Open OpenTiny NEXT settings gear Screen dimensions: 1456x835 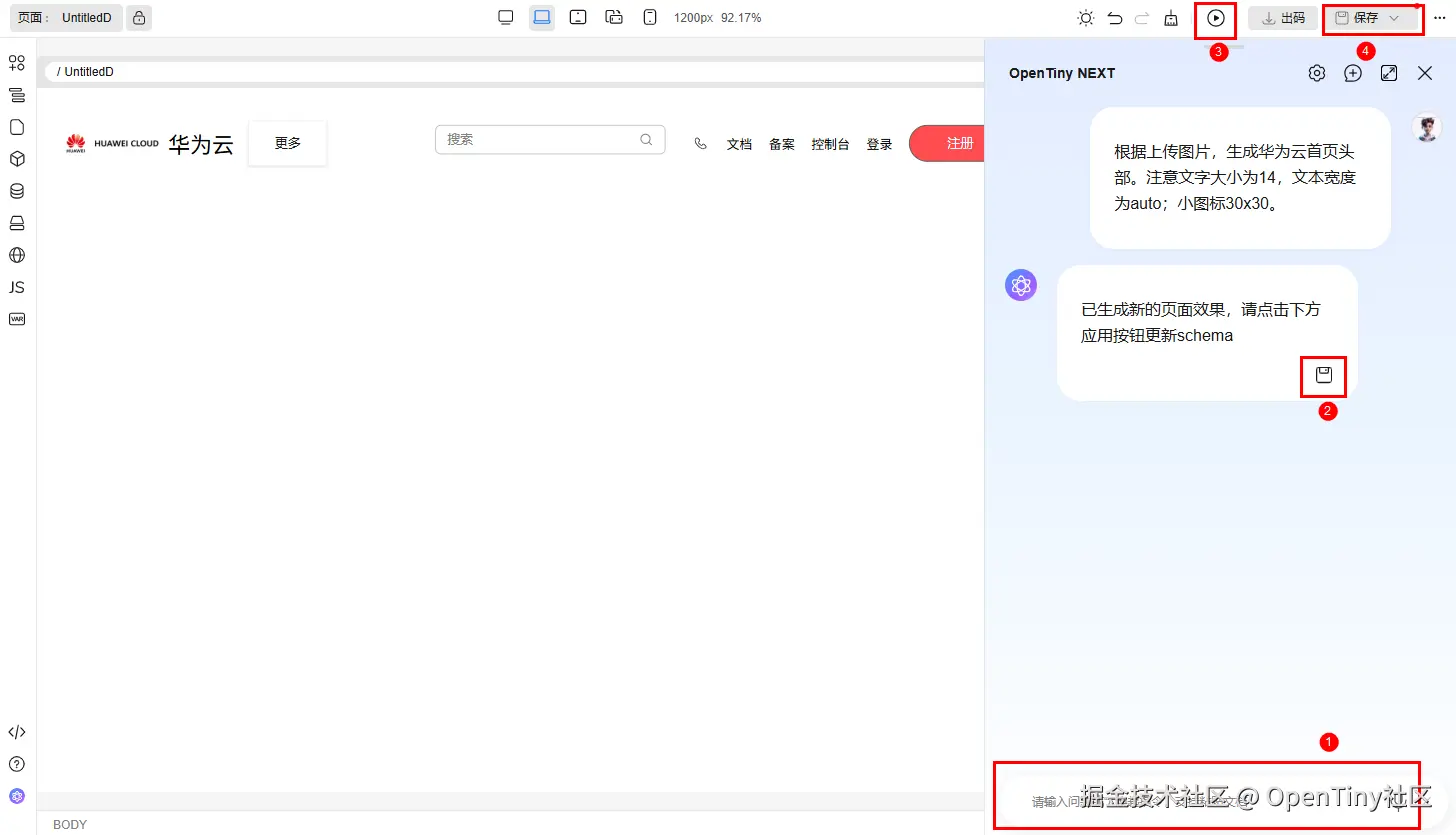pyautogui.click(x=1317, y=73)
